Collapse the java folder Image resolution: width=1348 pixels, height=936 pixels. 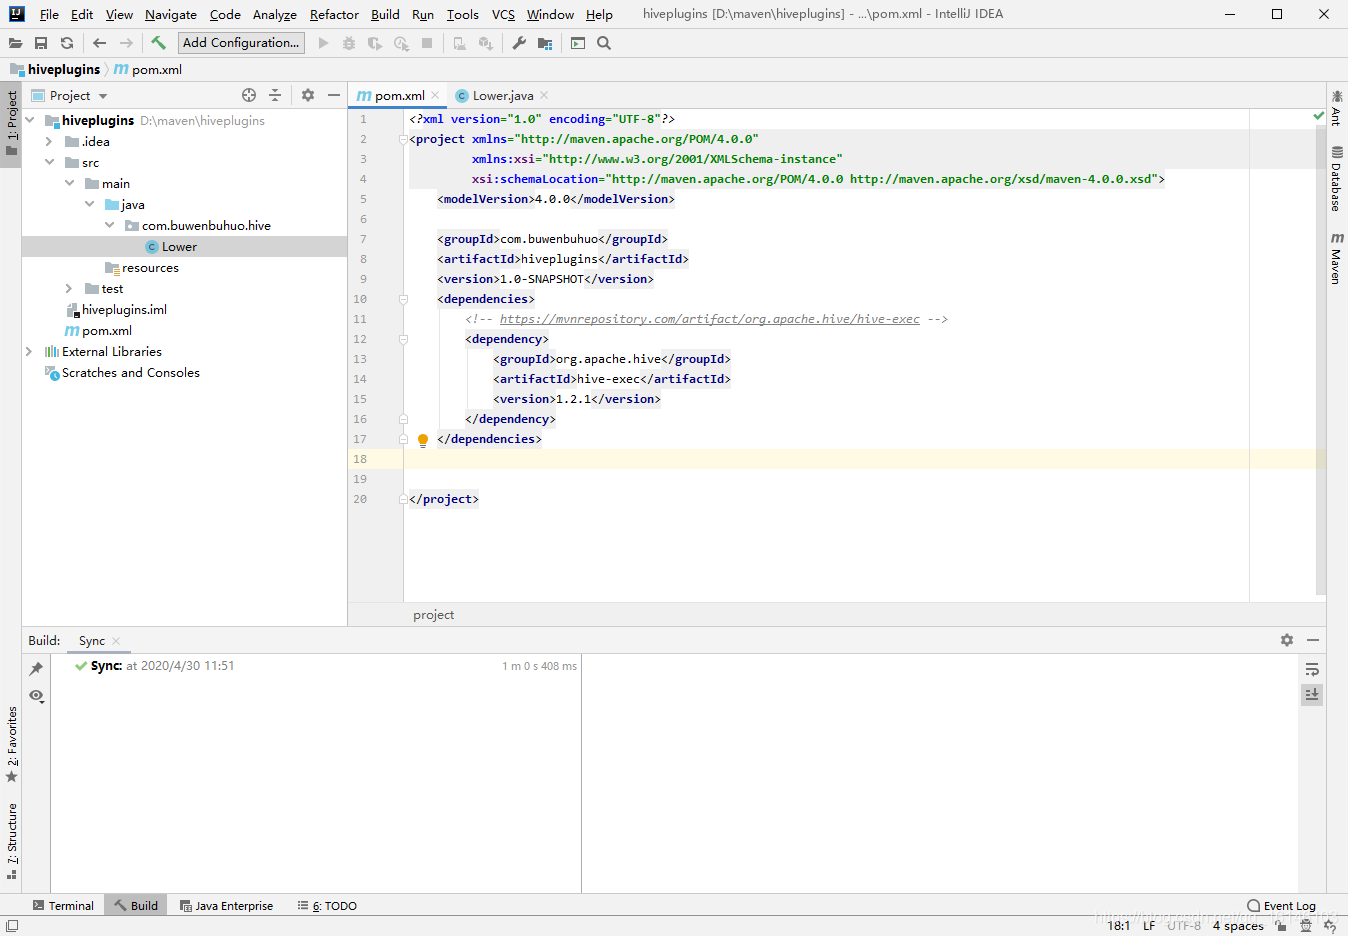pos(89,204)
